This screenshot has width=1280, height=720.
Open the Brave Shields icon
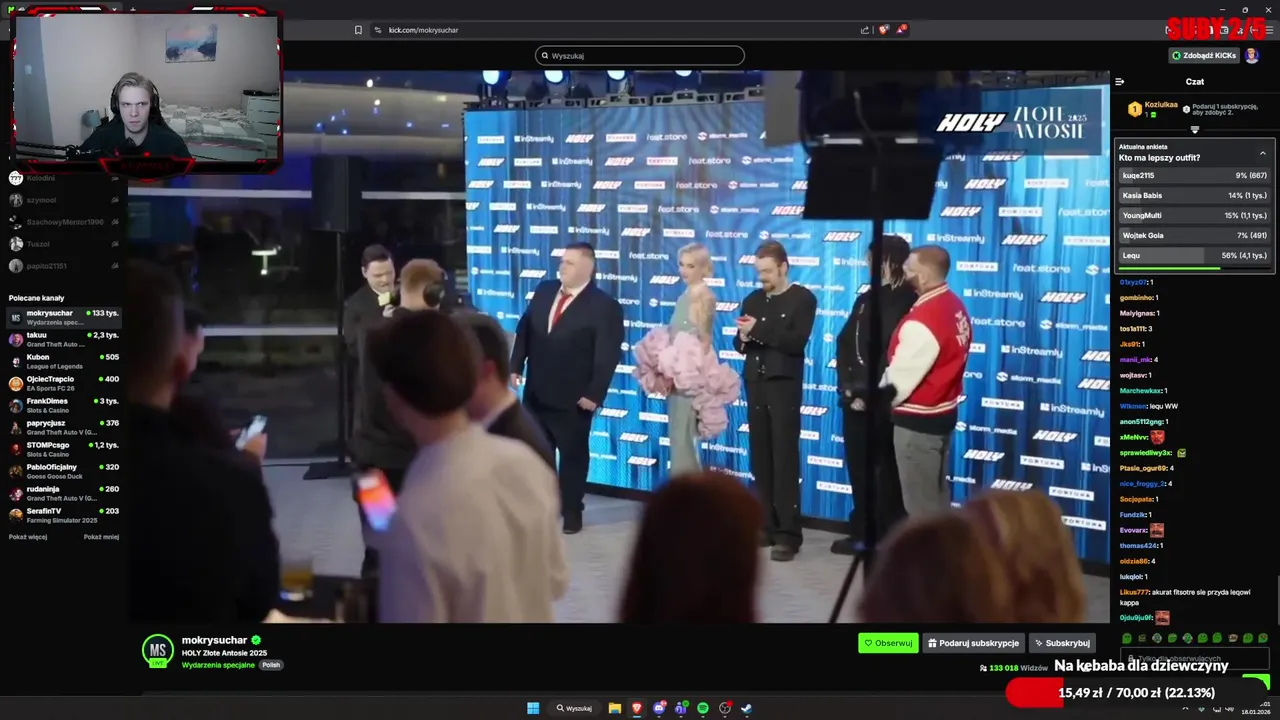(883, 30)
